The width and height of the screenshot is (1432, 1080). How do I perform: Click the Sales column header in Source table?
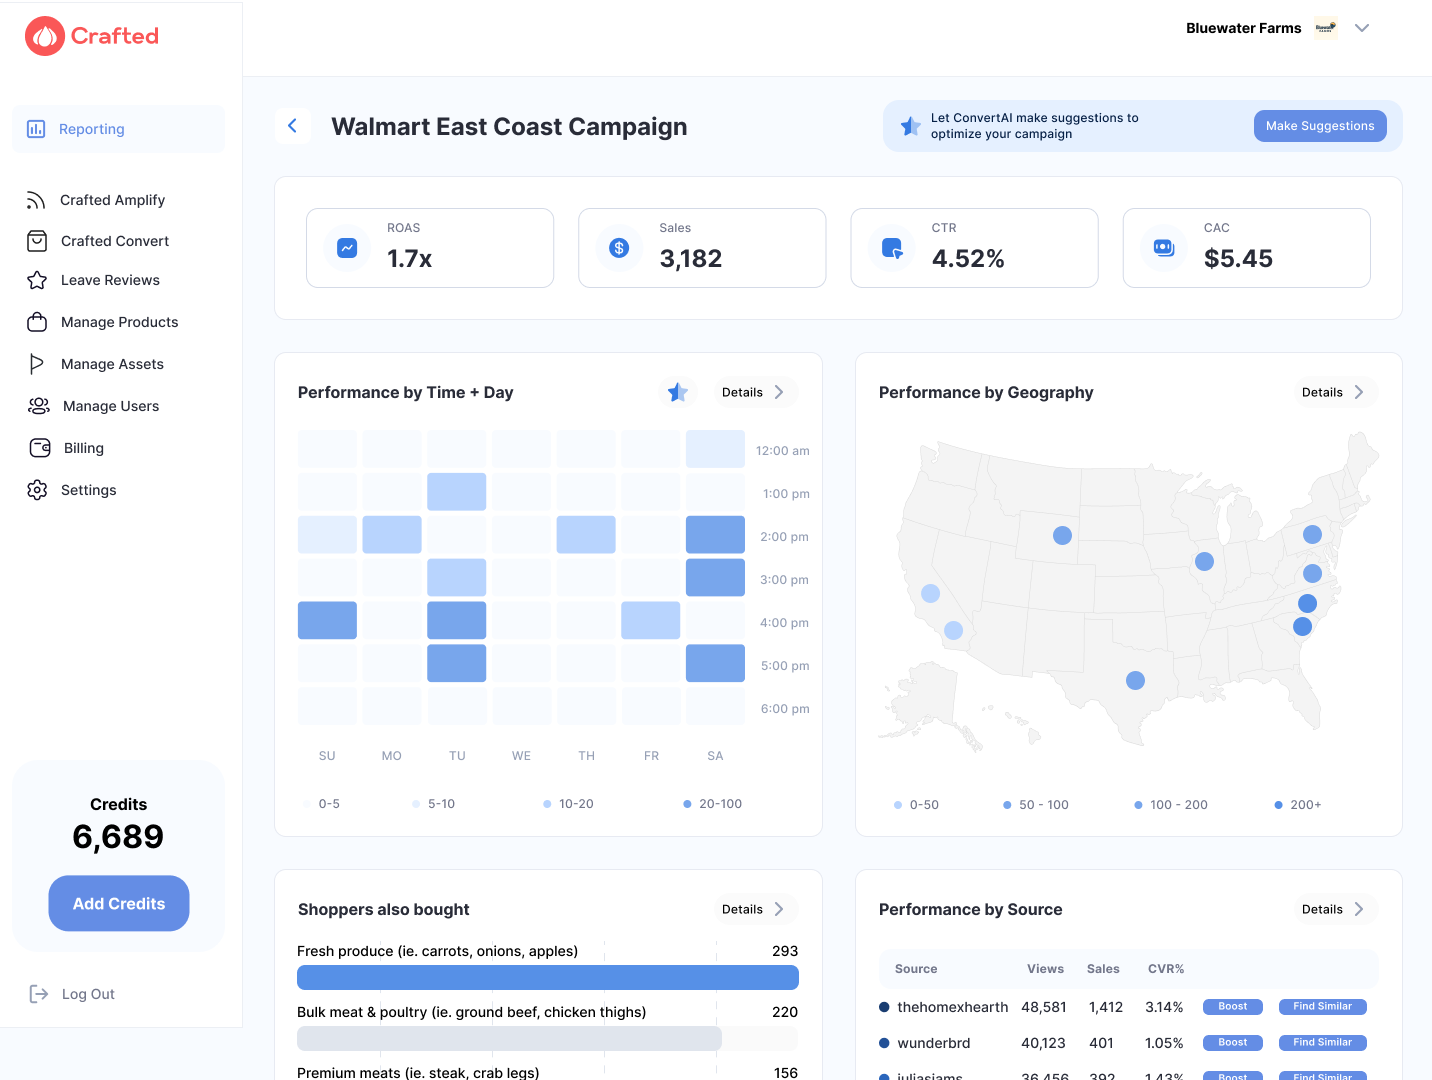(1103, 969)
